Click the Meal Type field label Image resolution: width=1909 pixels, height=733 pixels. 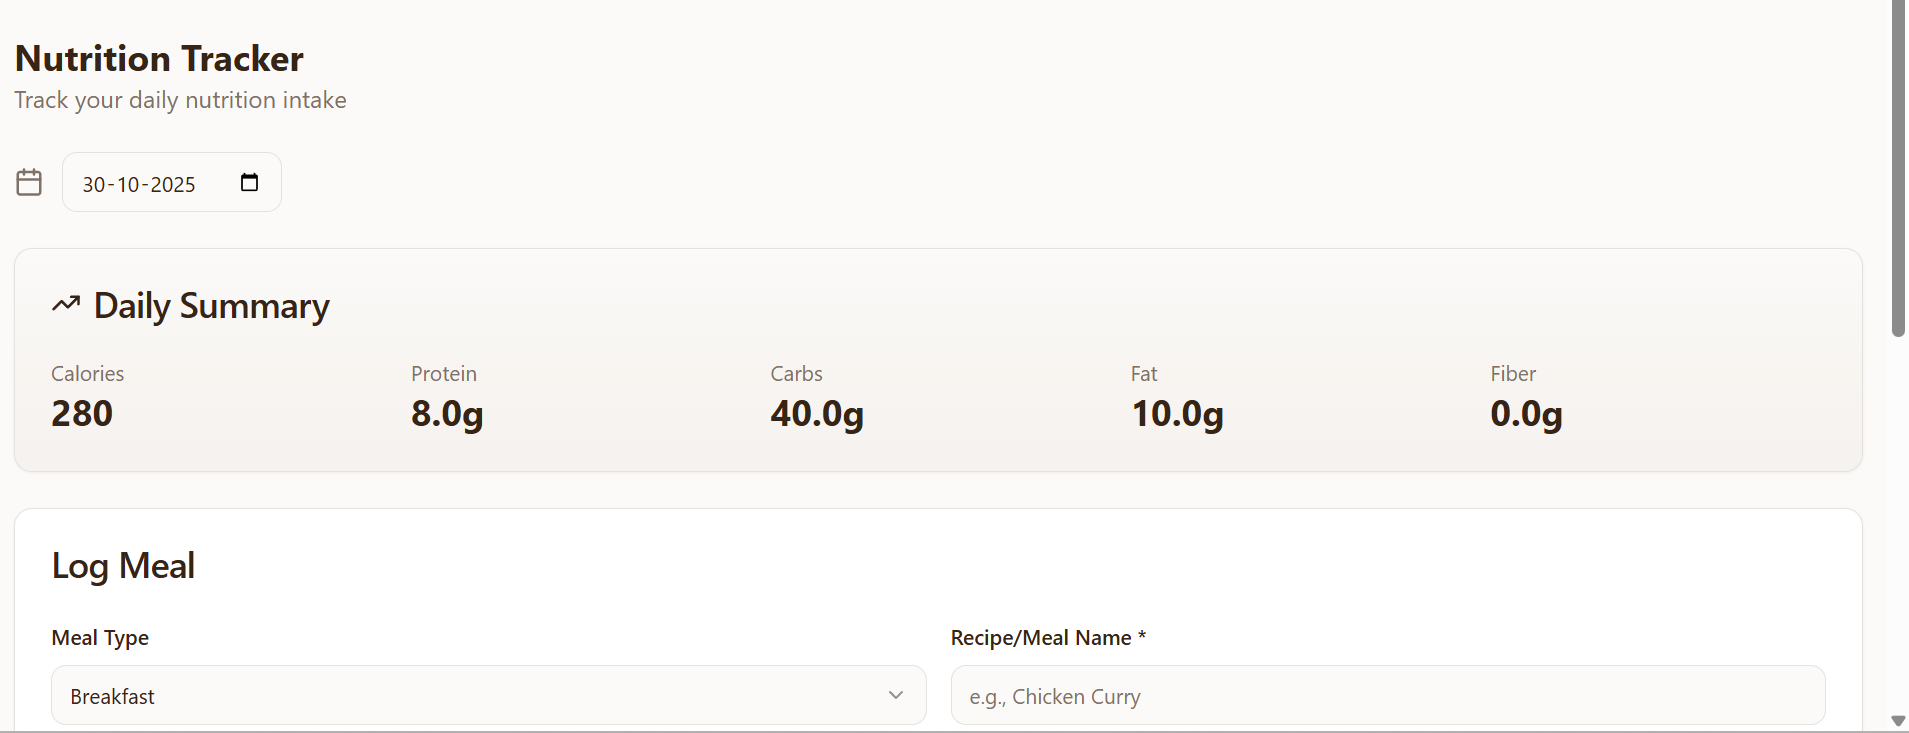100,638
